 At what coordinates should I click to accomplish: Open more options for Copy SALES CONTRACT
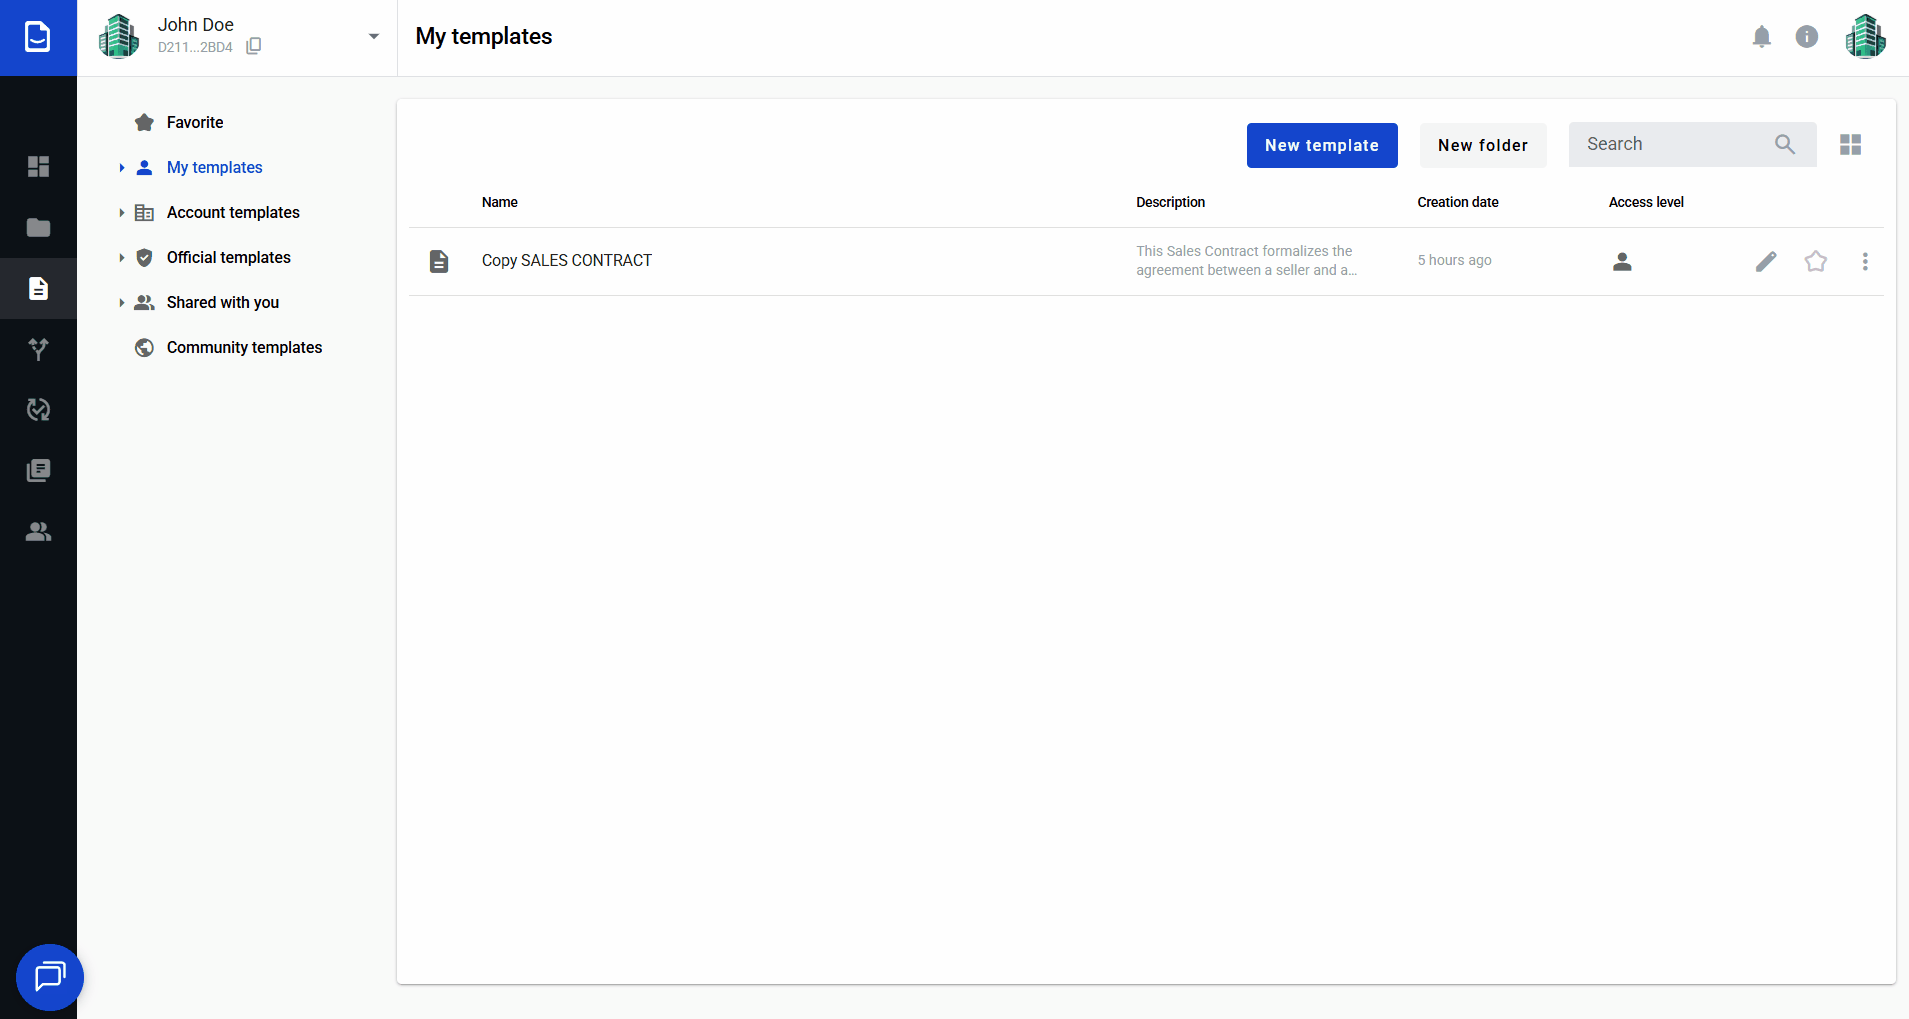1864,261
